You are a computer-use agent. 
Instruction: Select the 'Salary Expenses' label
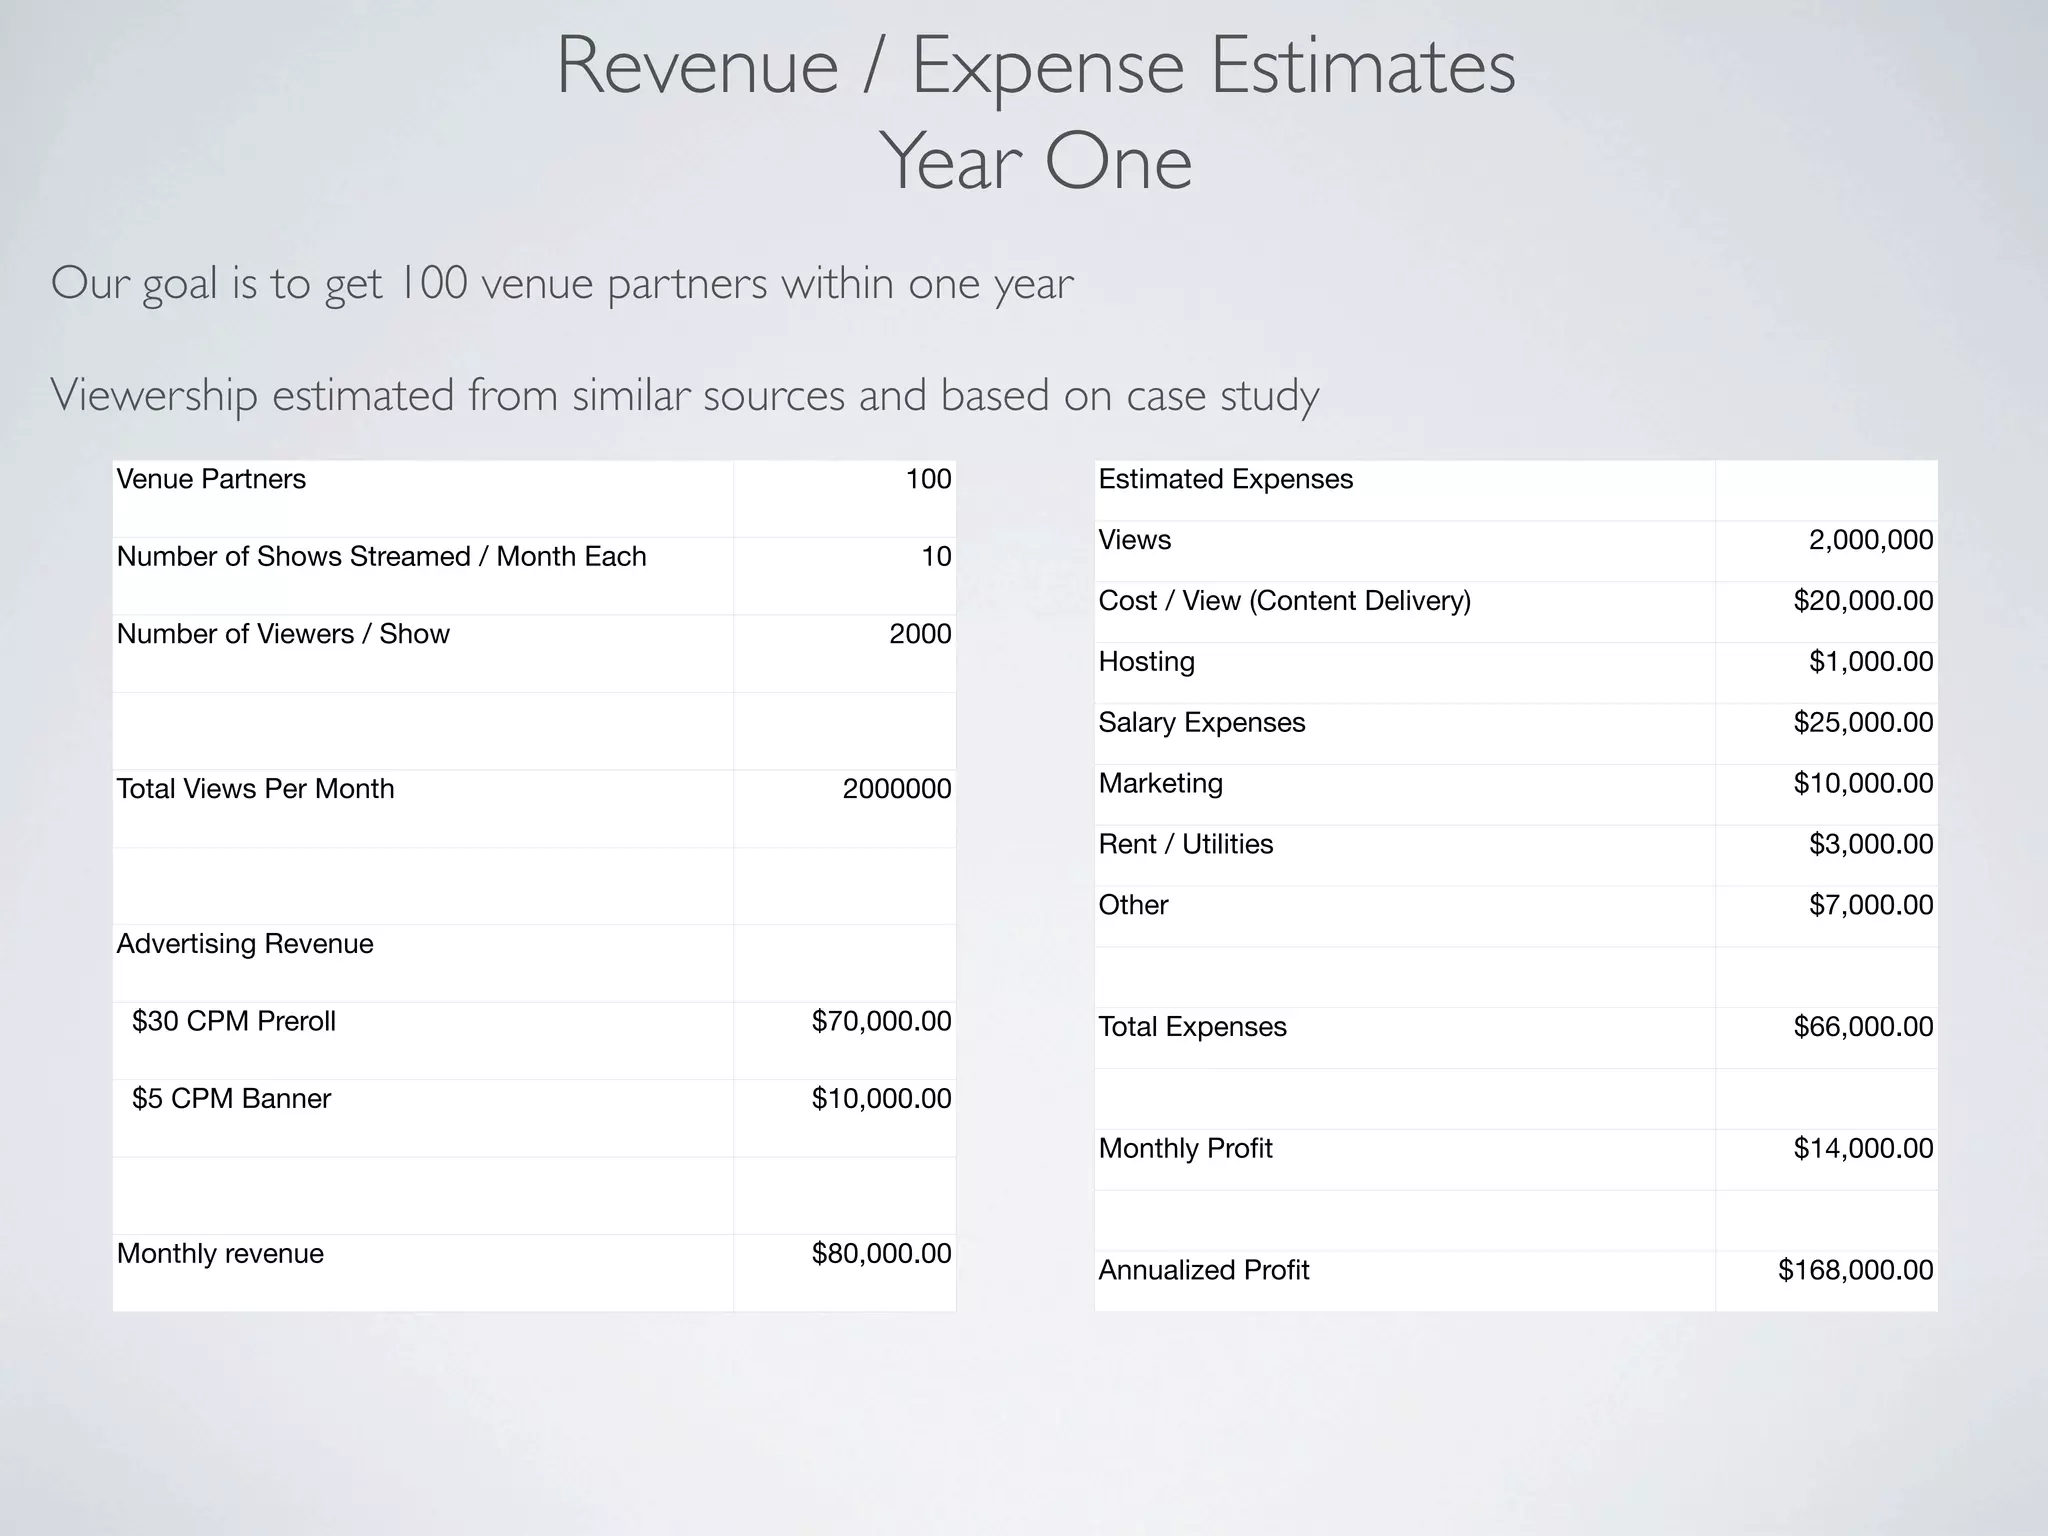point(1201,723)
